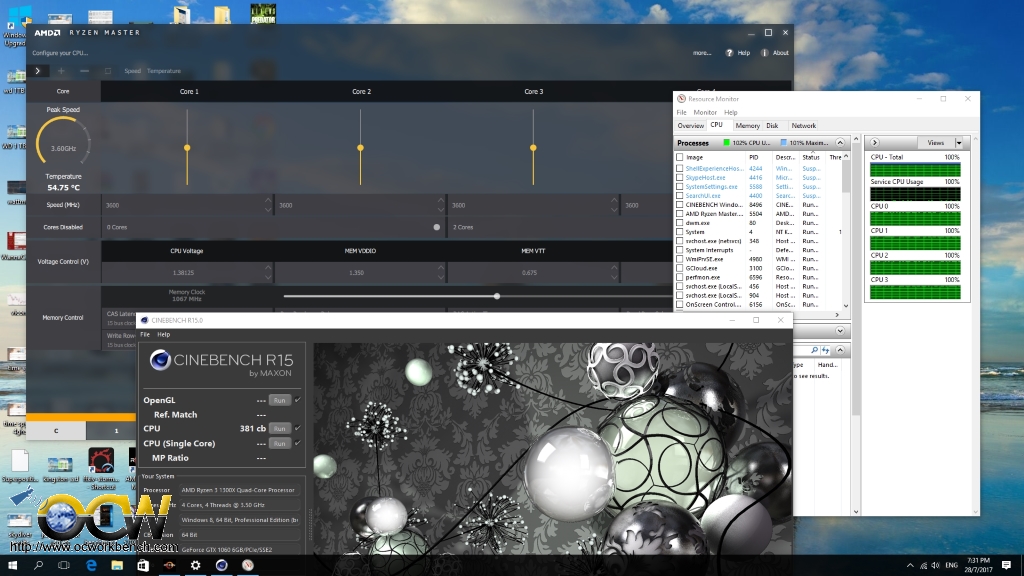Select profile tab C in Ryzen Master
1024x576 pixels.
[56, 430]
